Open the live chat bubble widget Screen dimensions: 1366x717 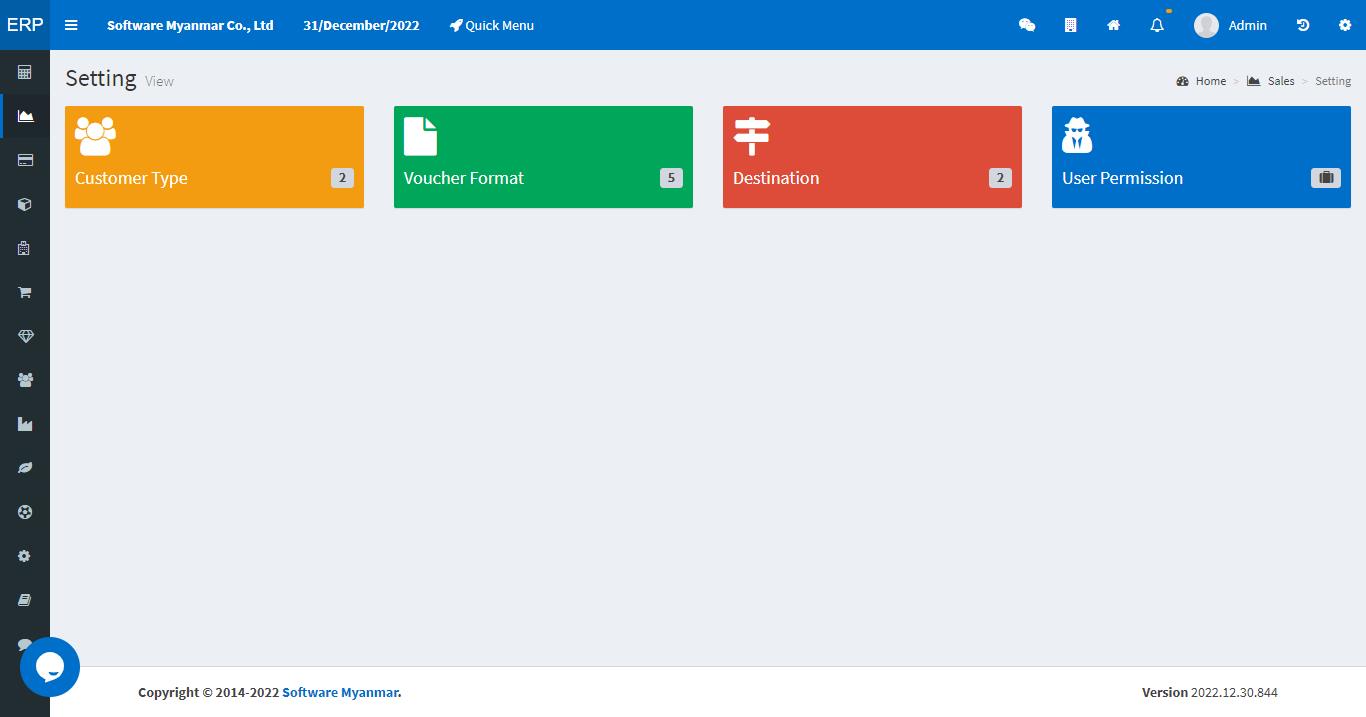click(x=50, y=667)
